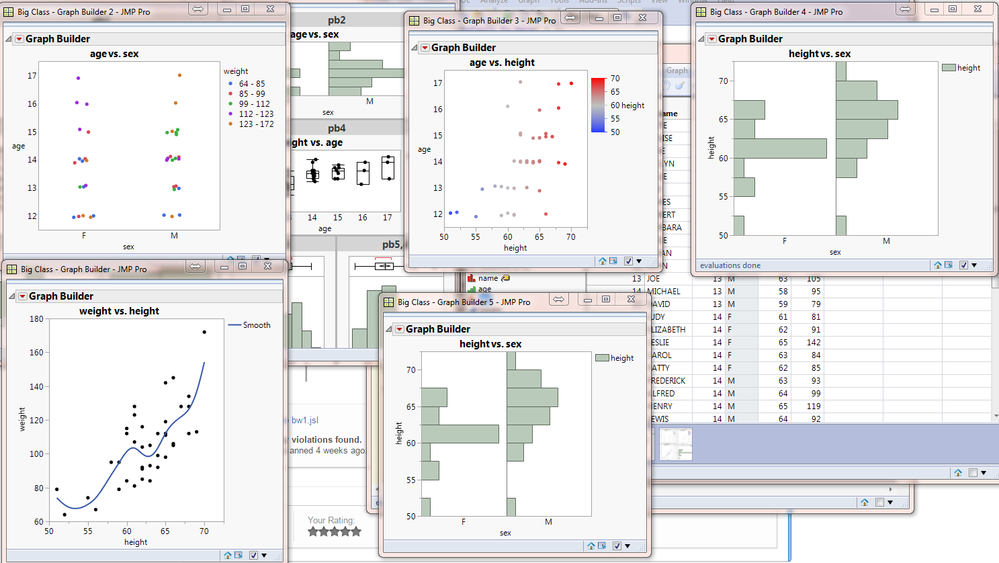Click Smooth line legend in weight vs. height graph
Image resolution: width=999 pixels, height=563 pixels.
(x=249, y=325)
